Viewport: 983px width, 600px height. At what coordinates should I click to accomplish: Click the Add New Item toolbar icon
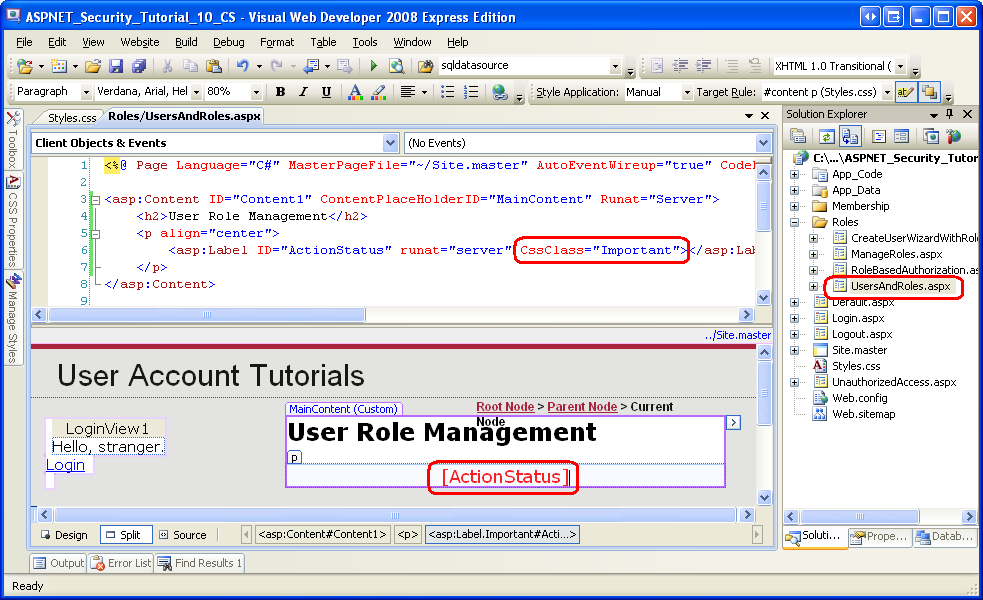(59, 66)
